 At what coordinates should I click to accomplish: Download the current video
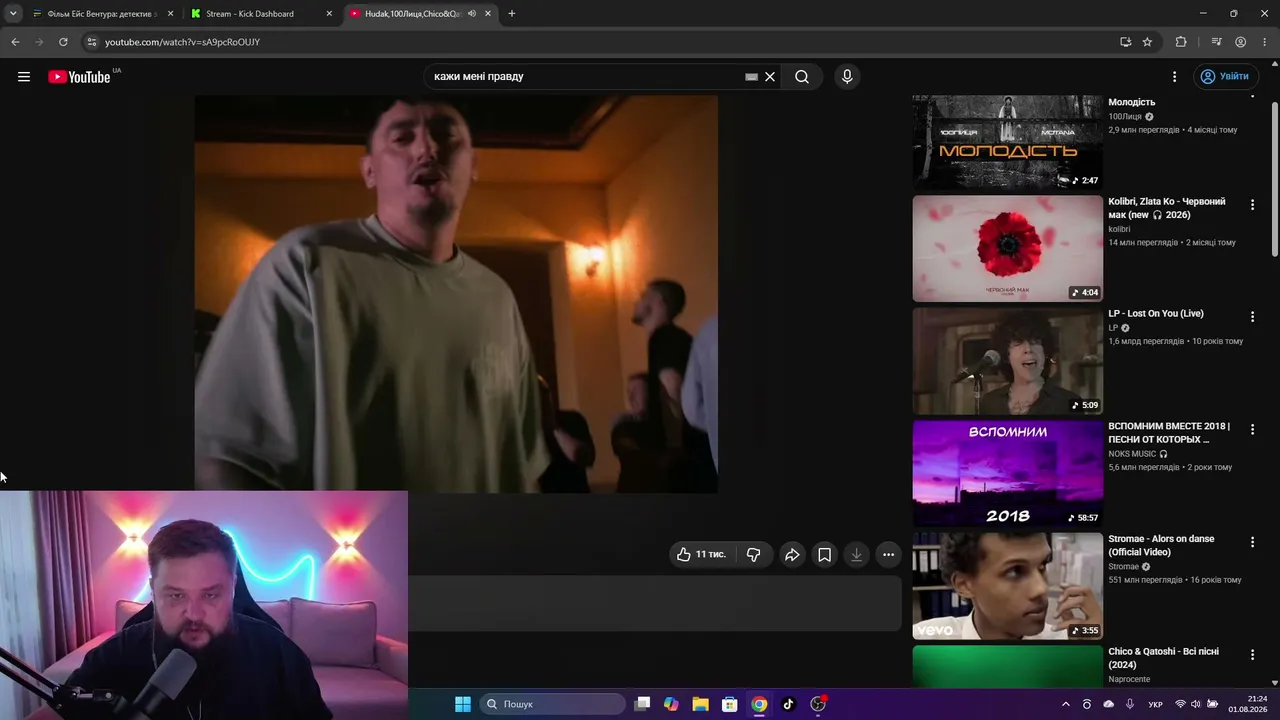(856, 555)
